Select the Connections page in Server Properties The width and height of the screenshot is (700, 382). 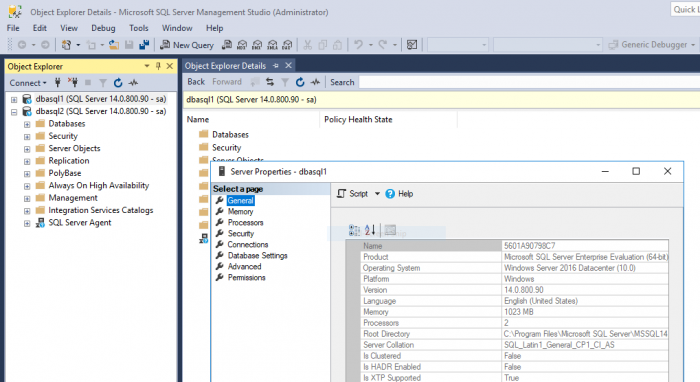248,245
